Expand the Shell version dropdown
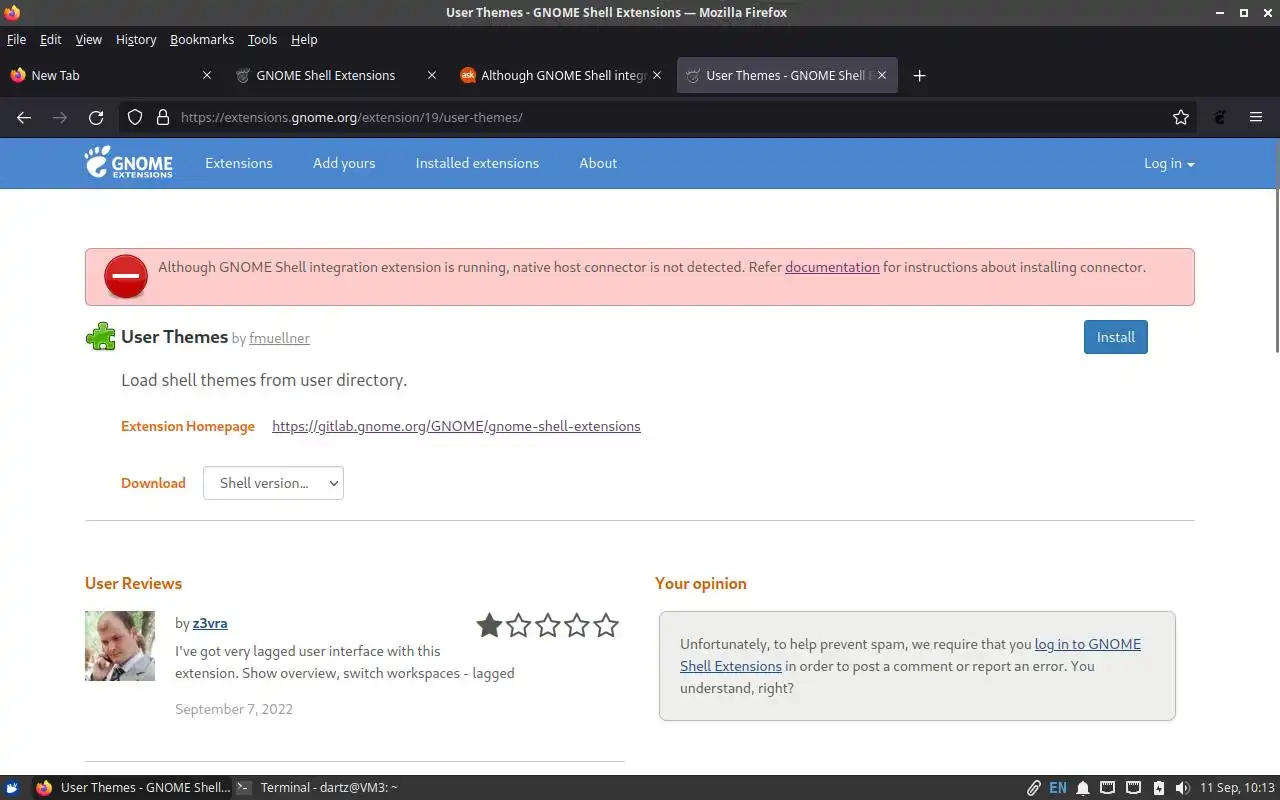Screen dimensions: 1280x800 pos(273,483)
